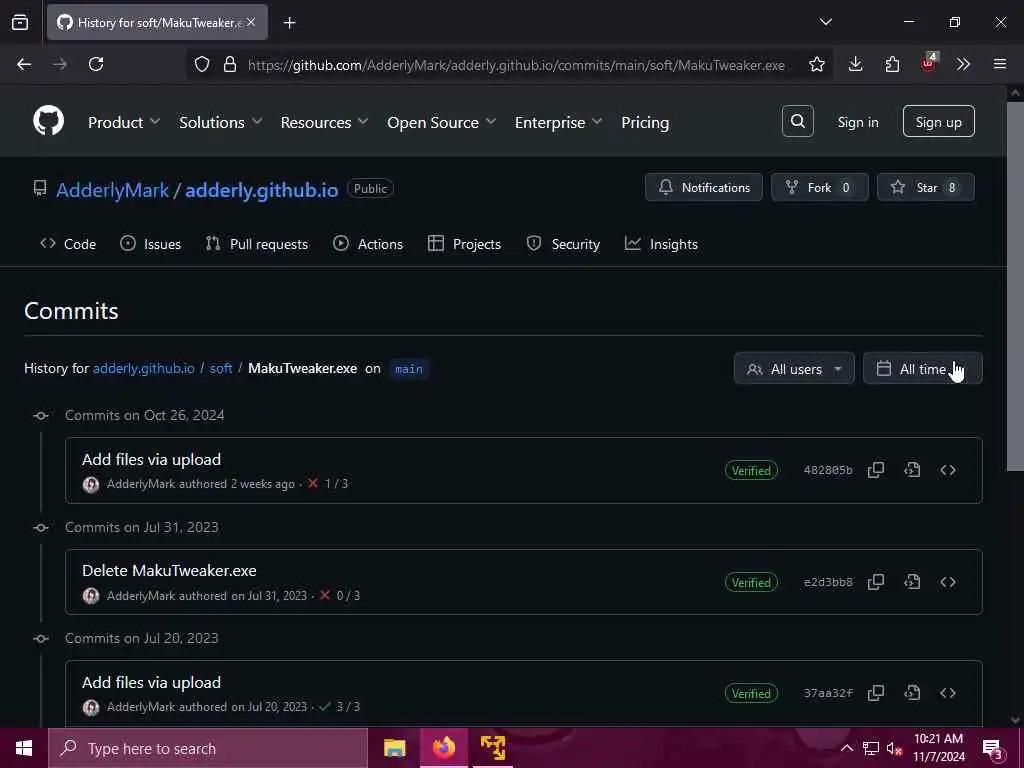Screen dimensions: 1024x768
Task: Expand the Solutions menu
Action: 221,122
